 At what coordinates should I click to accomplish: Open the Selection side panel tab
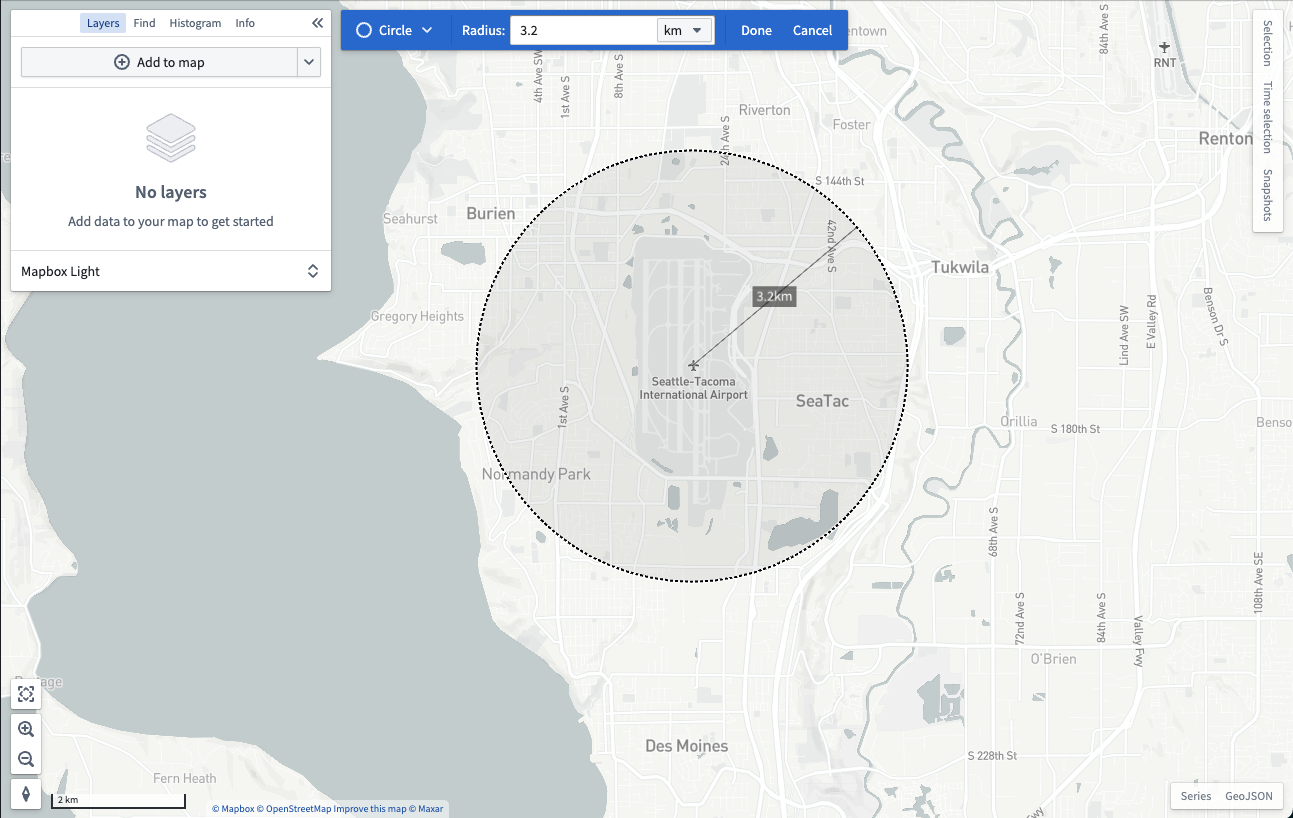[1267, 43]
